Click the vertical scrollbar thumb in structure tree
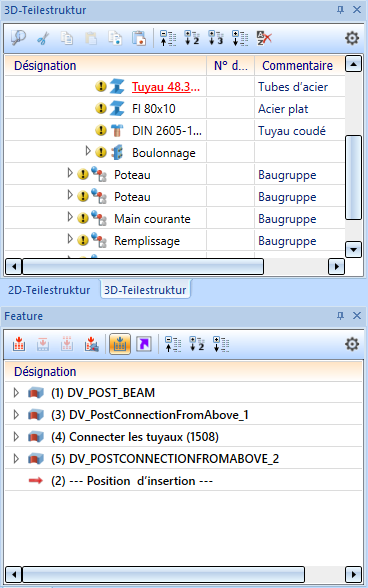368x588 pixels. tap(353, 177)
